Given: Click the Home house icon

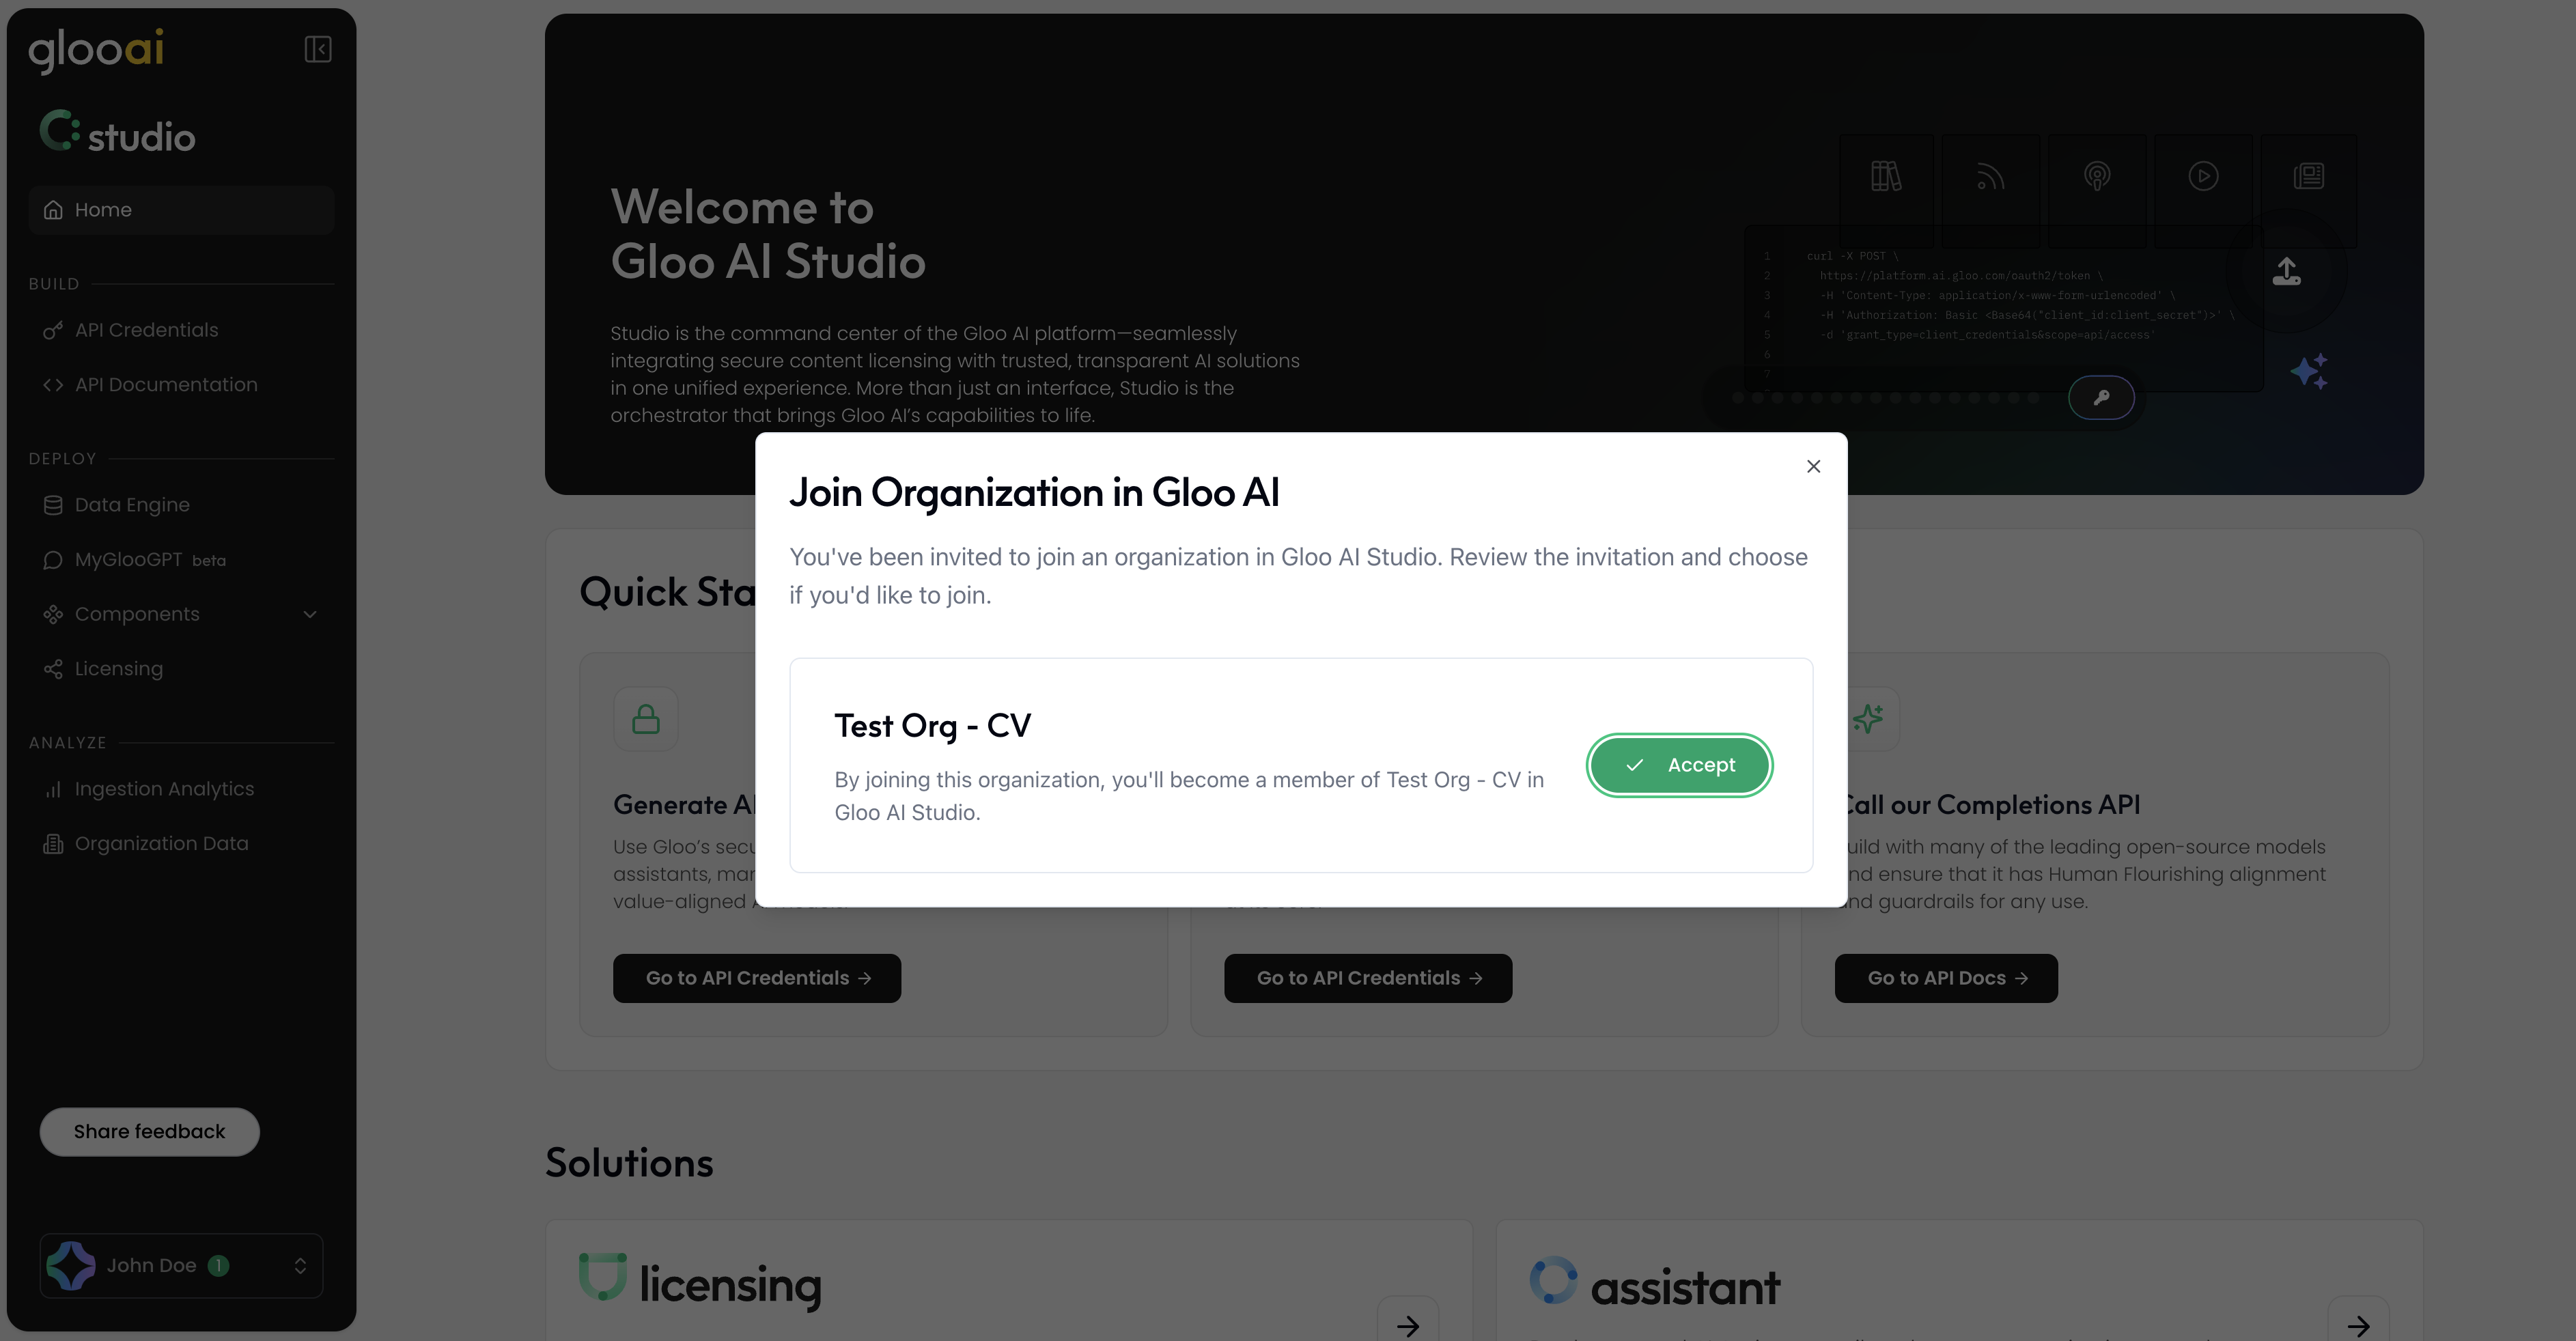Looking at the screenshot, I should pos(53,210).
